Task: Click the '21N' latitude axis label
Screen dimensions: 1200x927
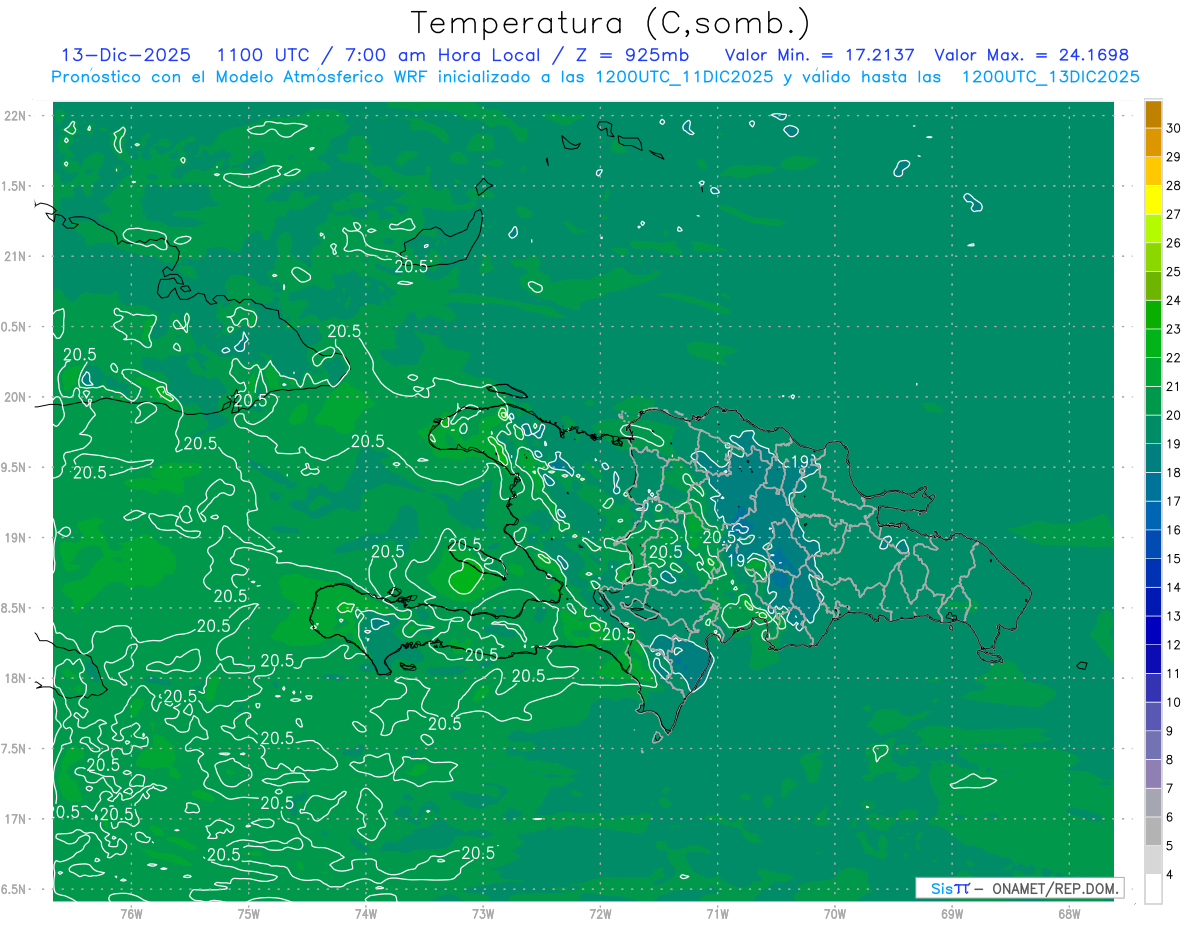Action: point(14,257)
